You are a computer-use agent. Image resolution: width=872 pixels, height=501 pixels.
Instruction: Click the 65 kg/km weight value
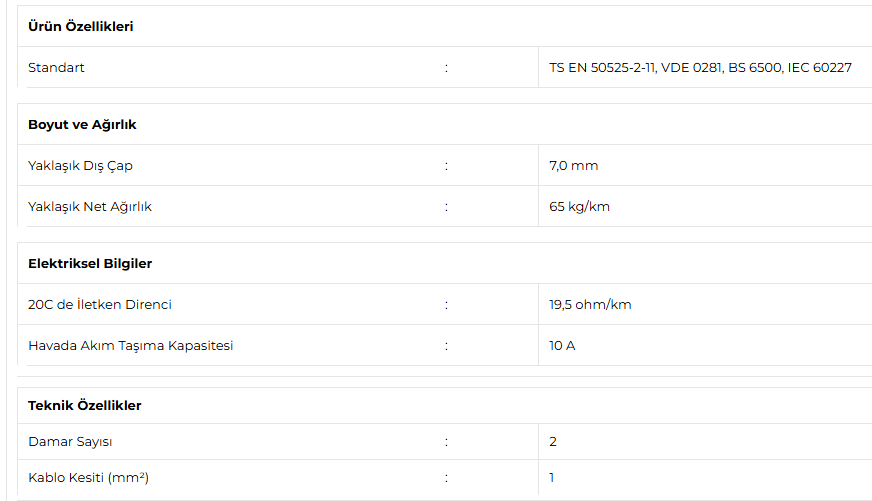pos(579,207)
